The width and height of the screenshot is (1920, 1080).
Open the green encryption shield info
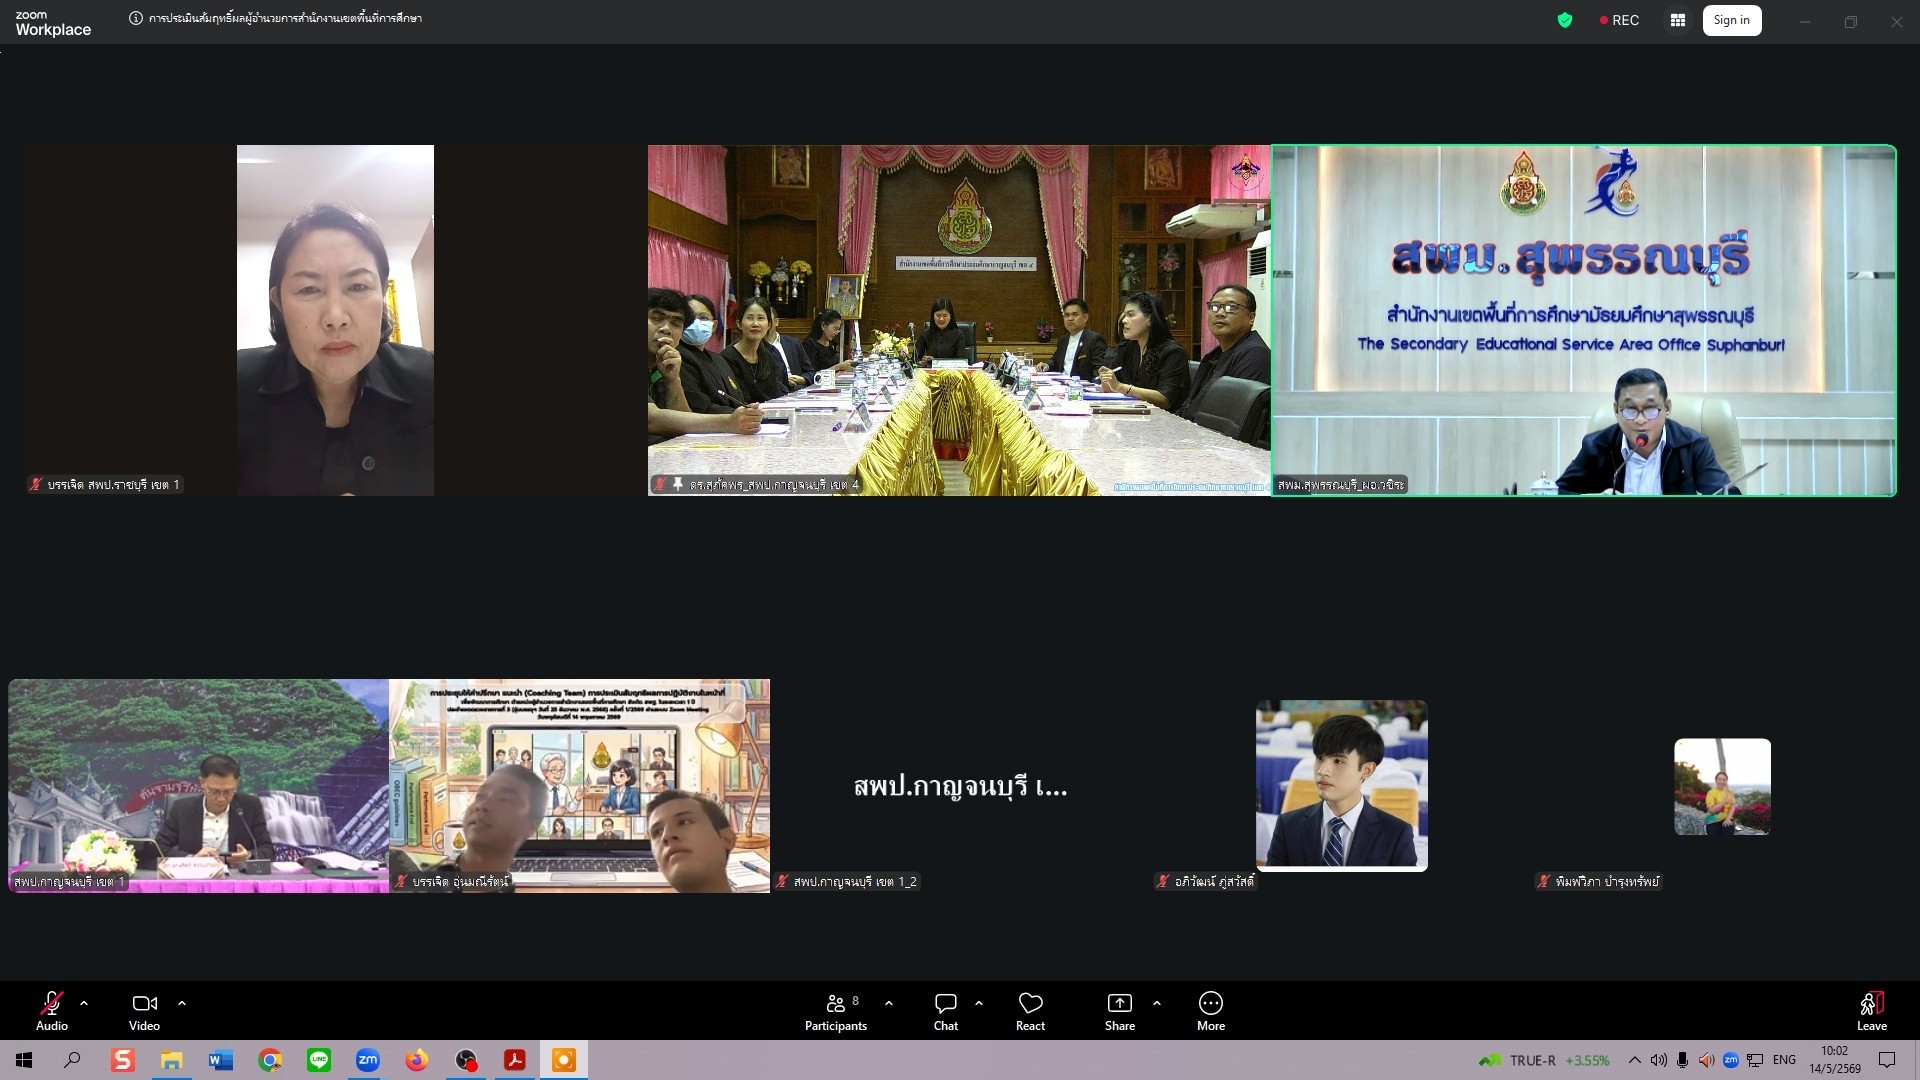(1565, 20)
